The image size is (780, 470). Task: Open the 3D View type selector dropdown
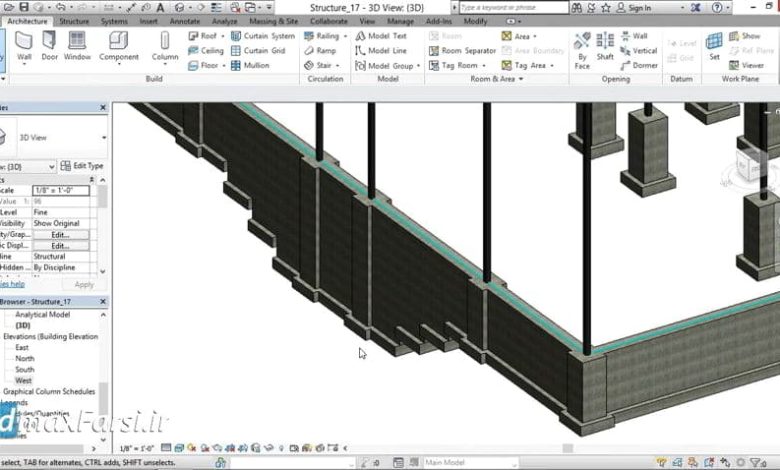click(x=104, y=138)
